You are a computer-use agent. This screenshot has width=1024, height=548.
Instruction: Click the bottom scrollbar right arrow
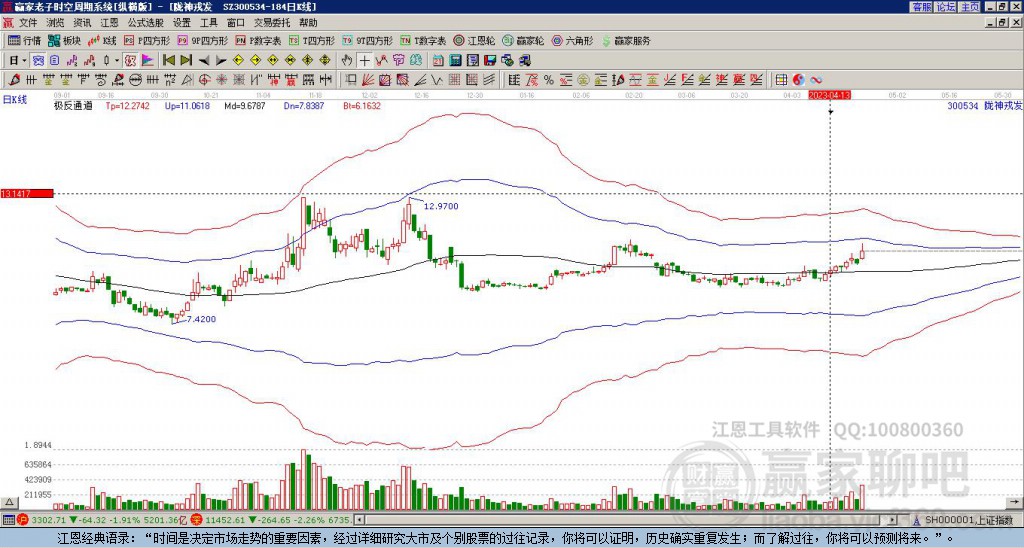893,520
